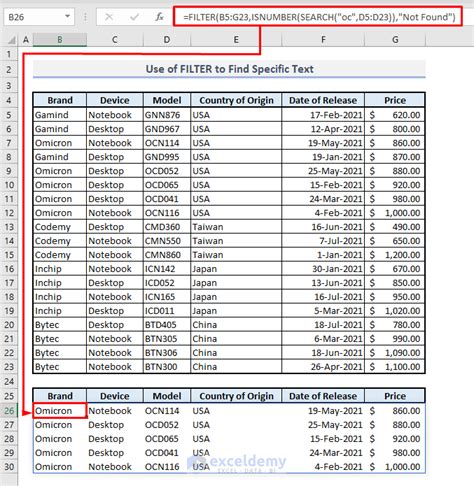
Task: Select column D header
Action: (167, 40)
